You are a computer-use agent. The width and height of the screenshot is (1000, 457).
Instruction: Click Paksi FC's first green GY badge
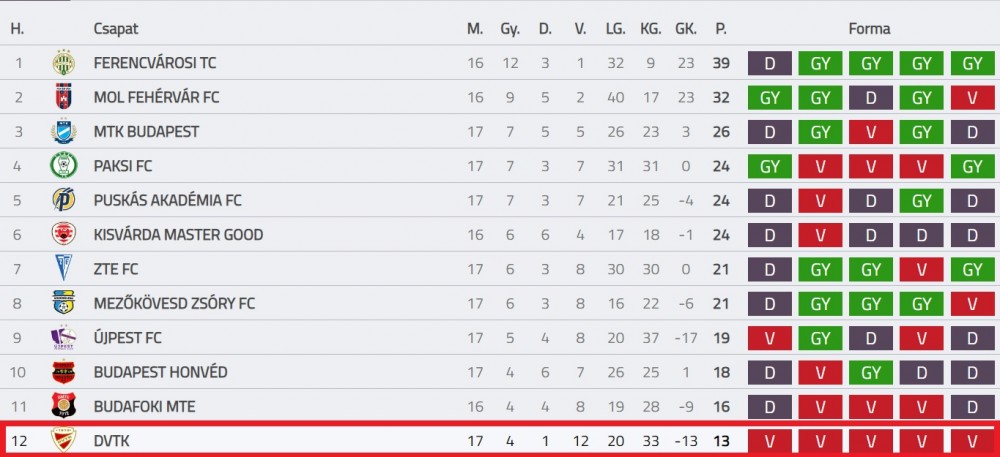[x=770, y=166]
